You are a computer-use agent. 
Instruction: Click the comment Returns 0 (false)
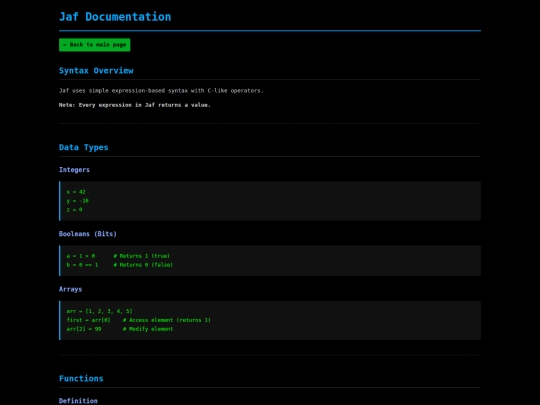pyautogui.click(x=143, y=265)
